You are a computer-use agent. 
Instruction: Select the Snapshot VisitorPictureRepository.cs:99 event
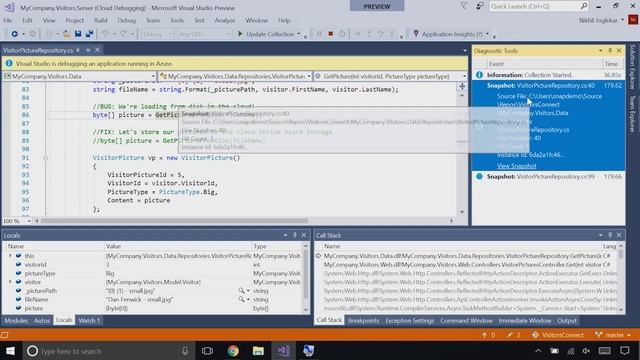[x=548, y=177]
